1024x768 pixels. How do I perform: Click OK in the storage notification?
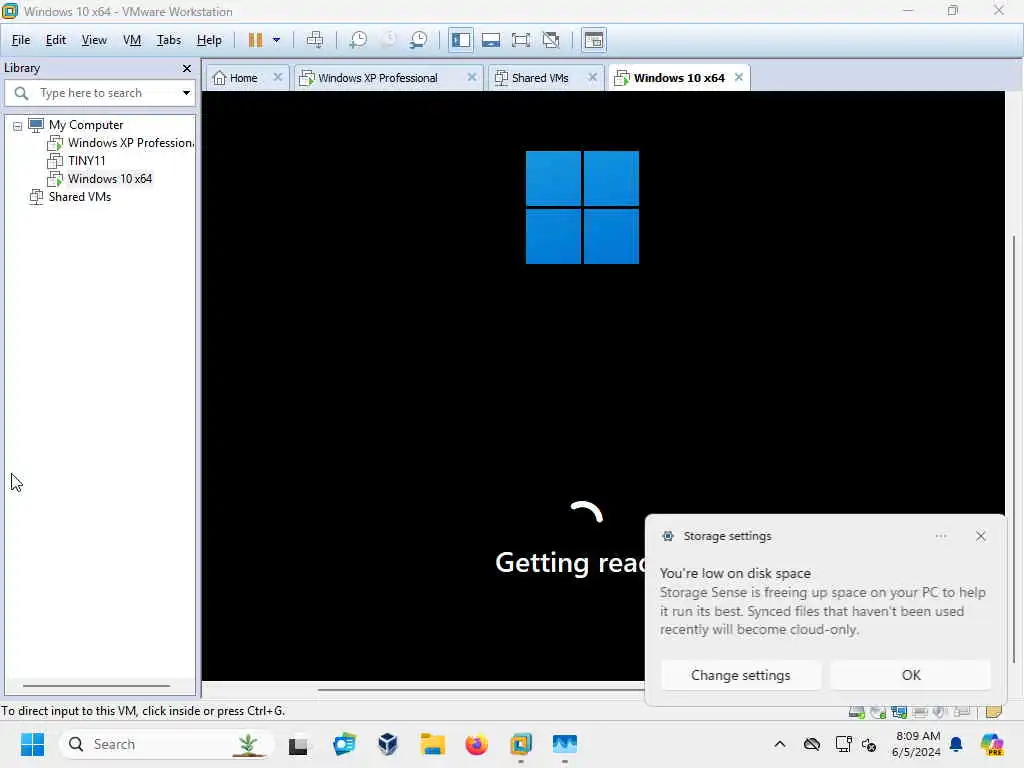[911, 675]
